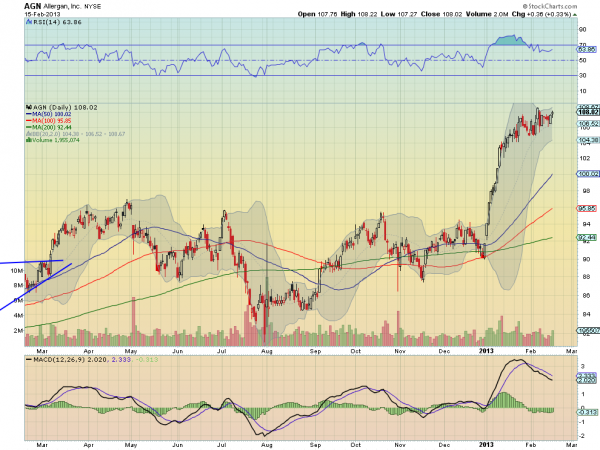Click the blue MA(50) legend line swatch
The height and width of the screenshot is (450, 600).
(29, 114)
